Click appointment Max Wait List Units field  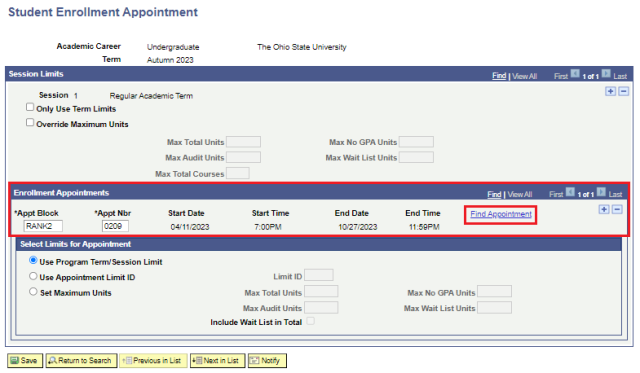pos(494,307)
